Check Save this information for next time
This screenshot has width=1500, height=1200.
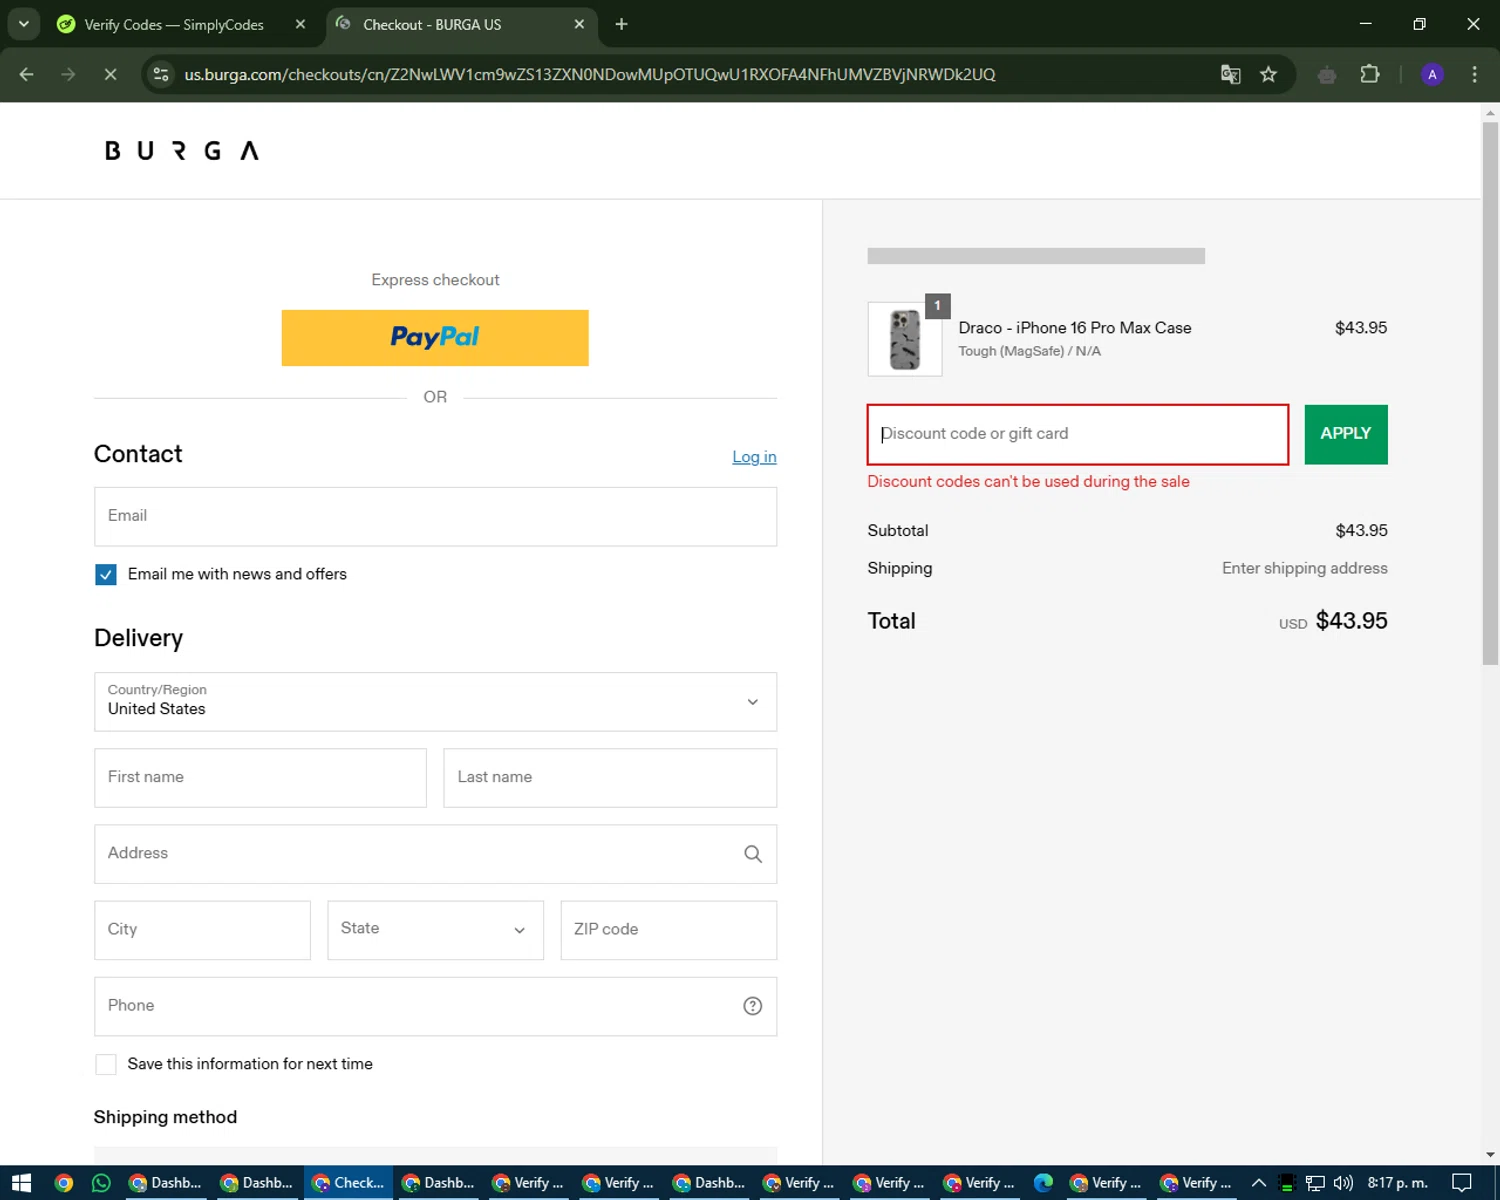pos(106,1064)
